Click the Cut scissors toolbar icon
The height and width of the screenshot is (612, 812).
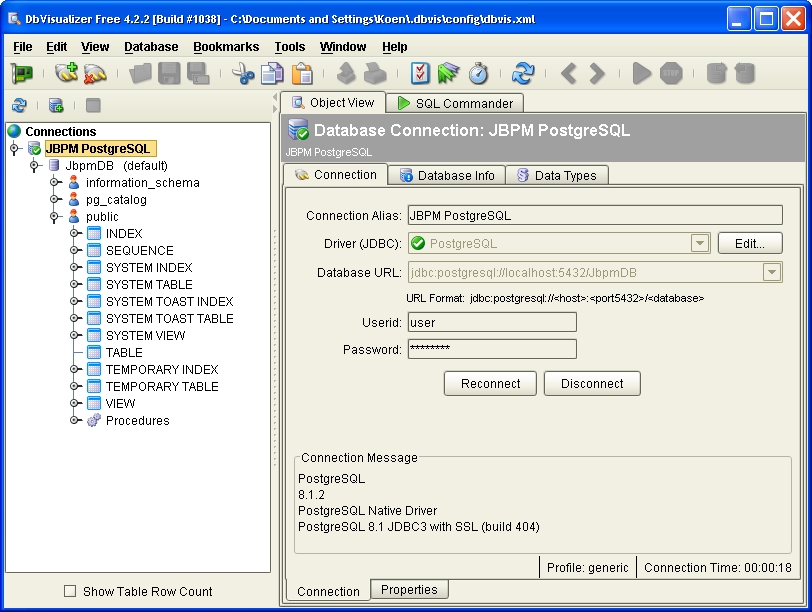click(241, 72)
